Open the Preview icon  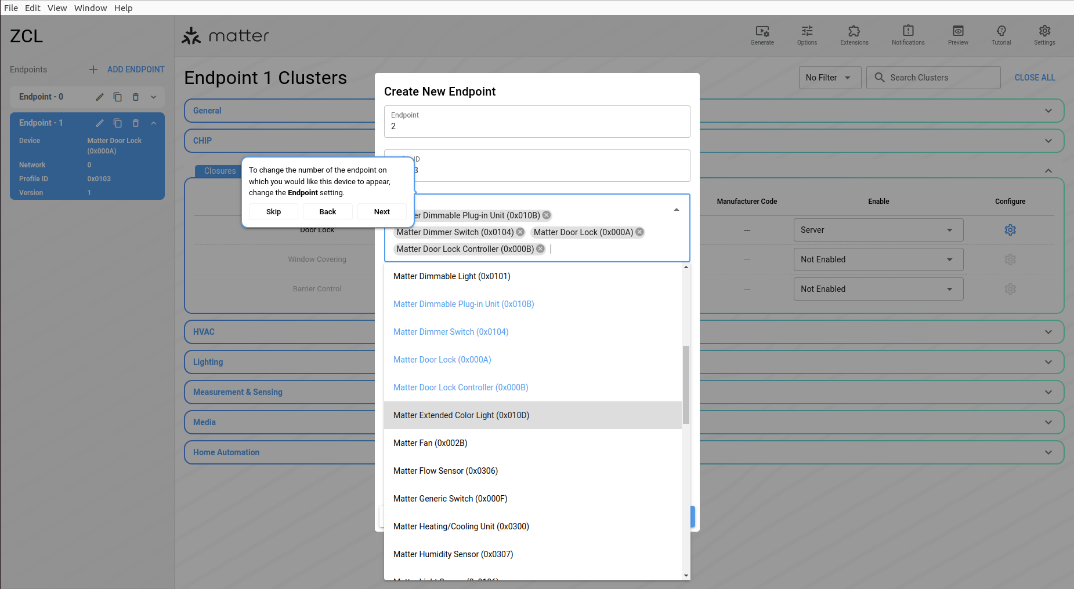pos(957,33)
